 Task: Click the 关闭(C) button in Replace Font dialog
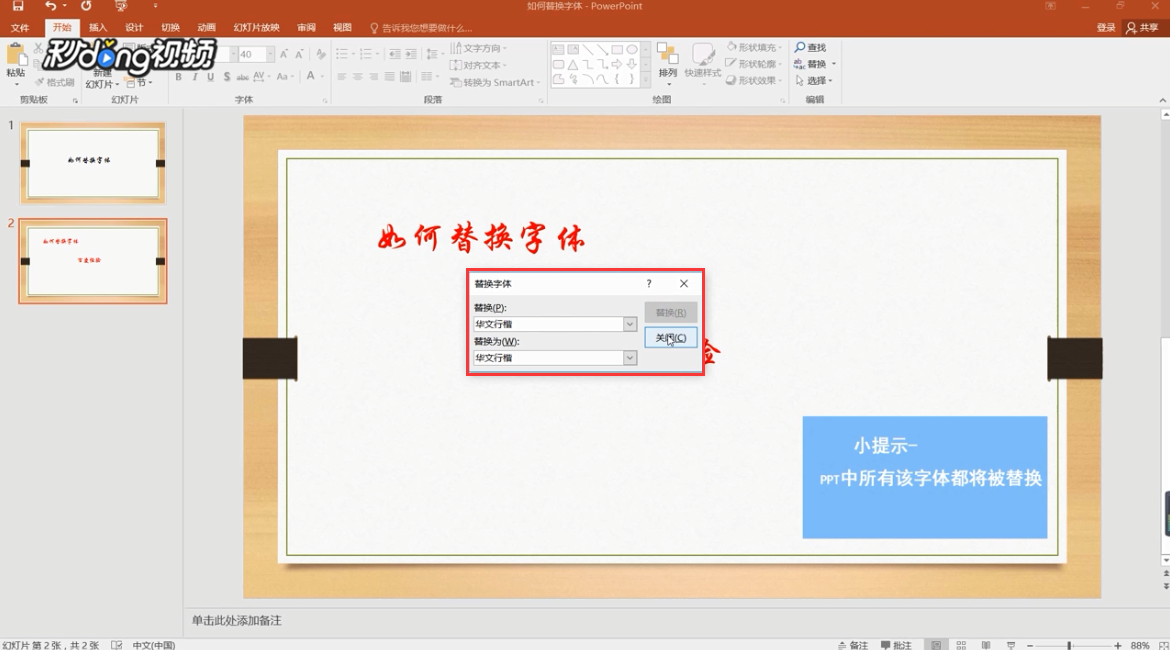pyautogui.click(x=672, y=337)
